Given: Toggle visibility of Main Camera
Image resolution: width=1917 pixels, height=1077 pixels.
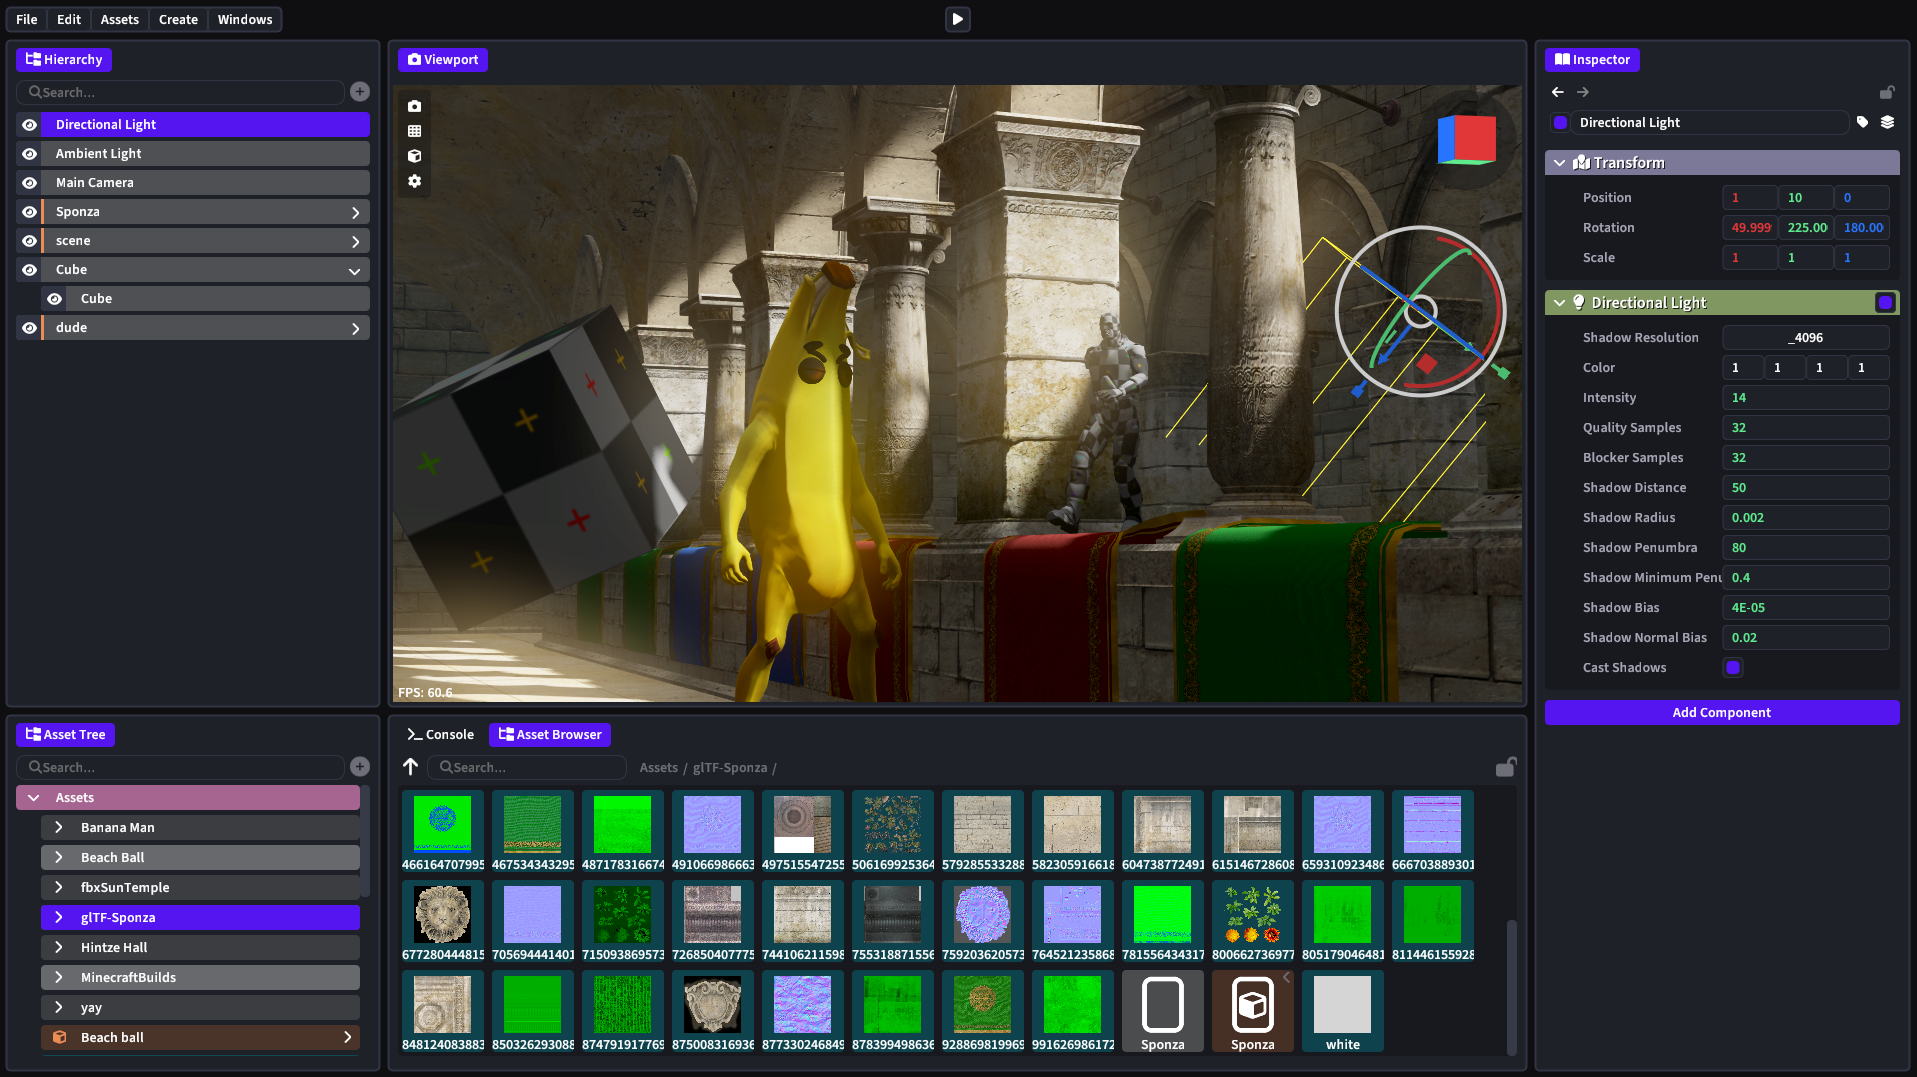Looking at the screenshot, I should point(30,183).
